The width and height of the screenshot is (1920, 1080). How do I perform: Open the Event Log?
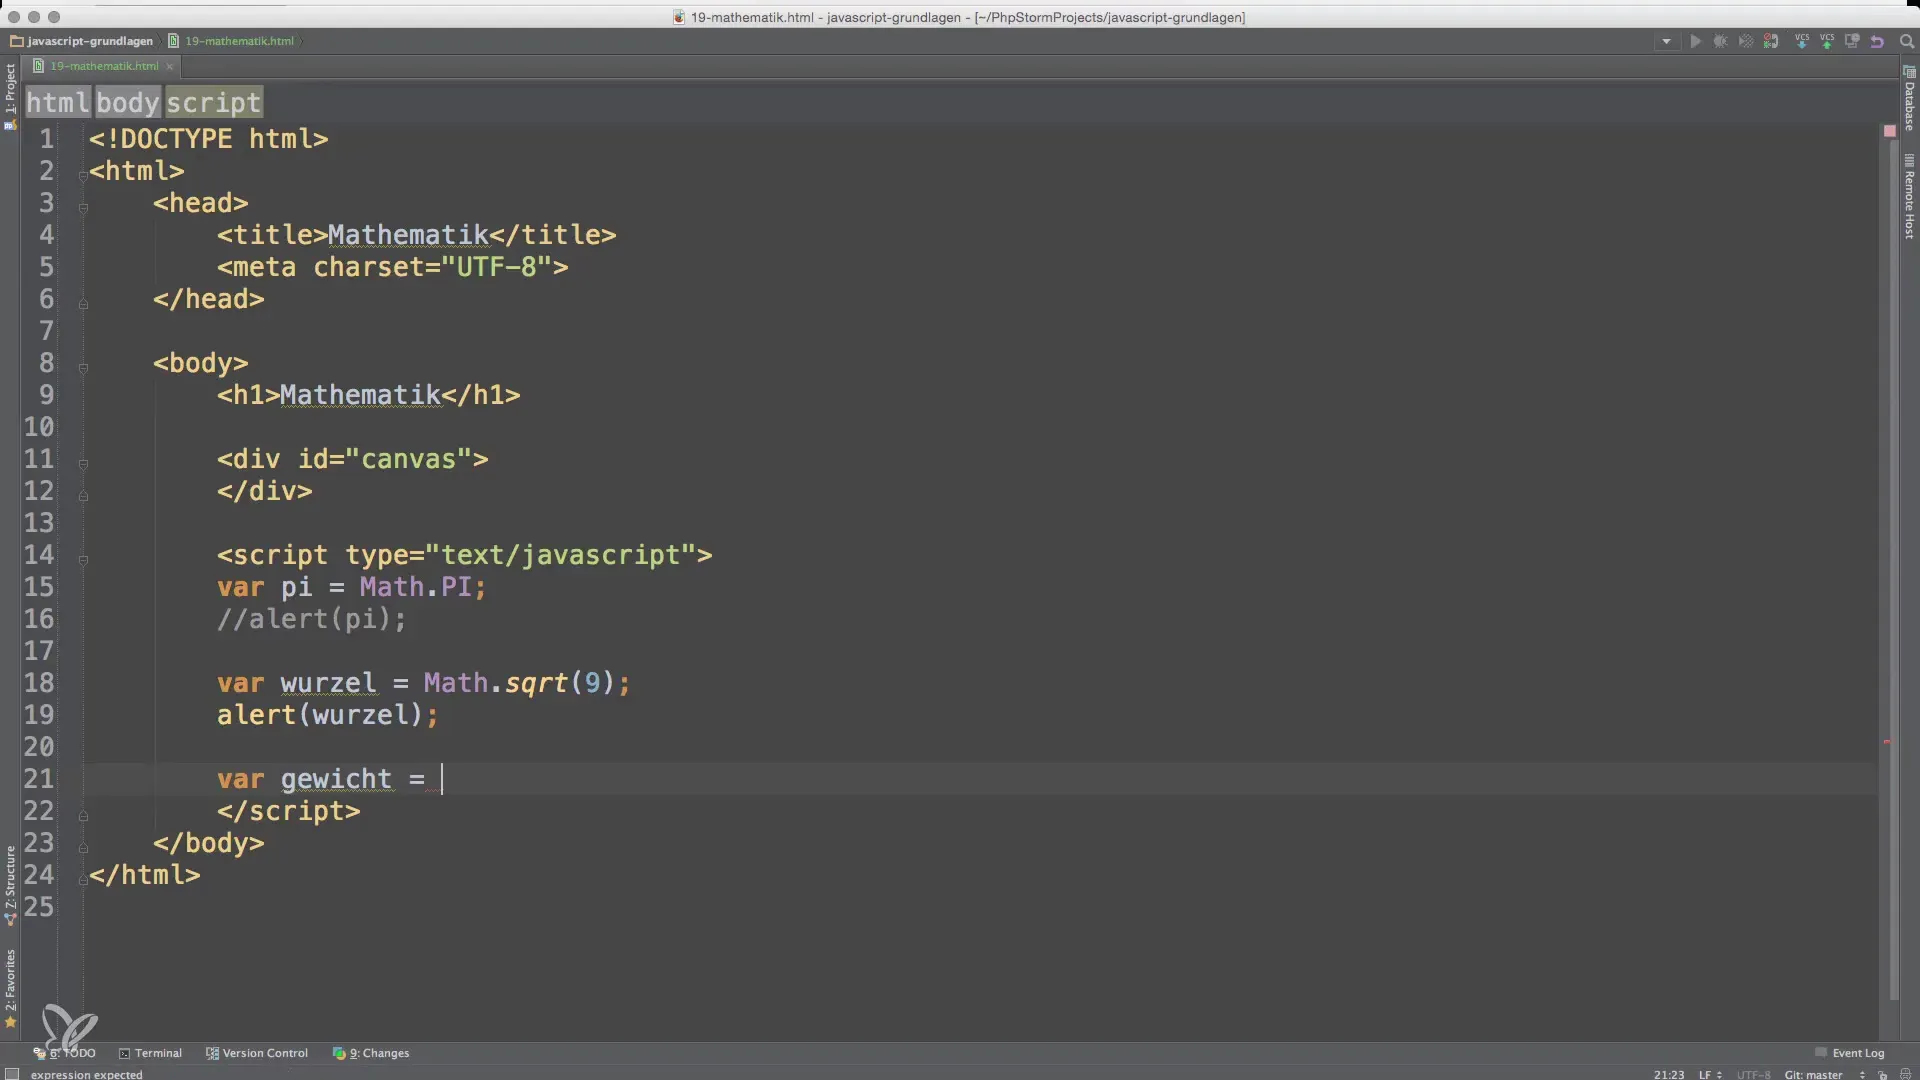point(1849,1053)
